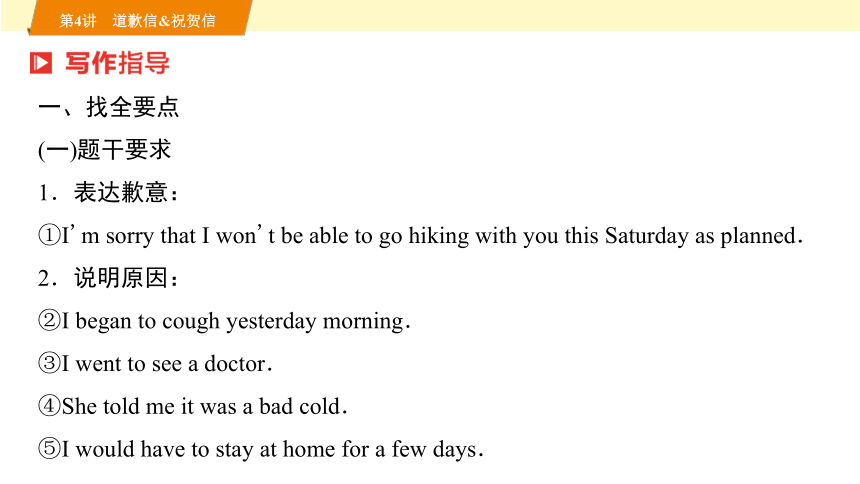Click the circled number ③ marker
This screenshot has height=484, width=860.
(49, 363)
